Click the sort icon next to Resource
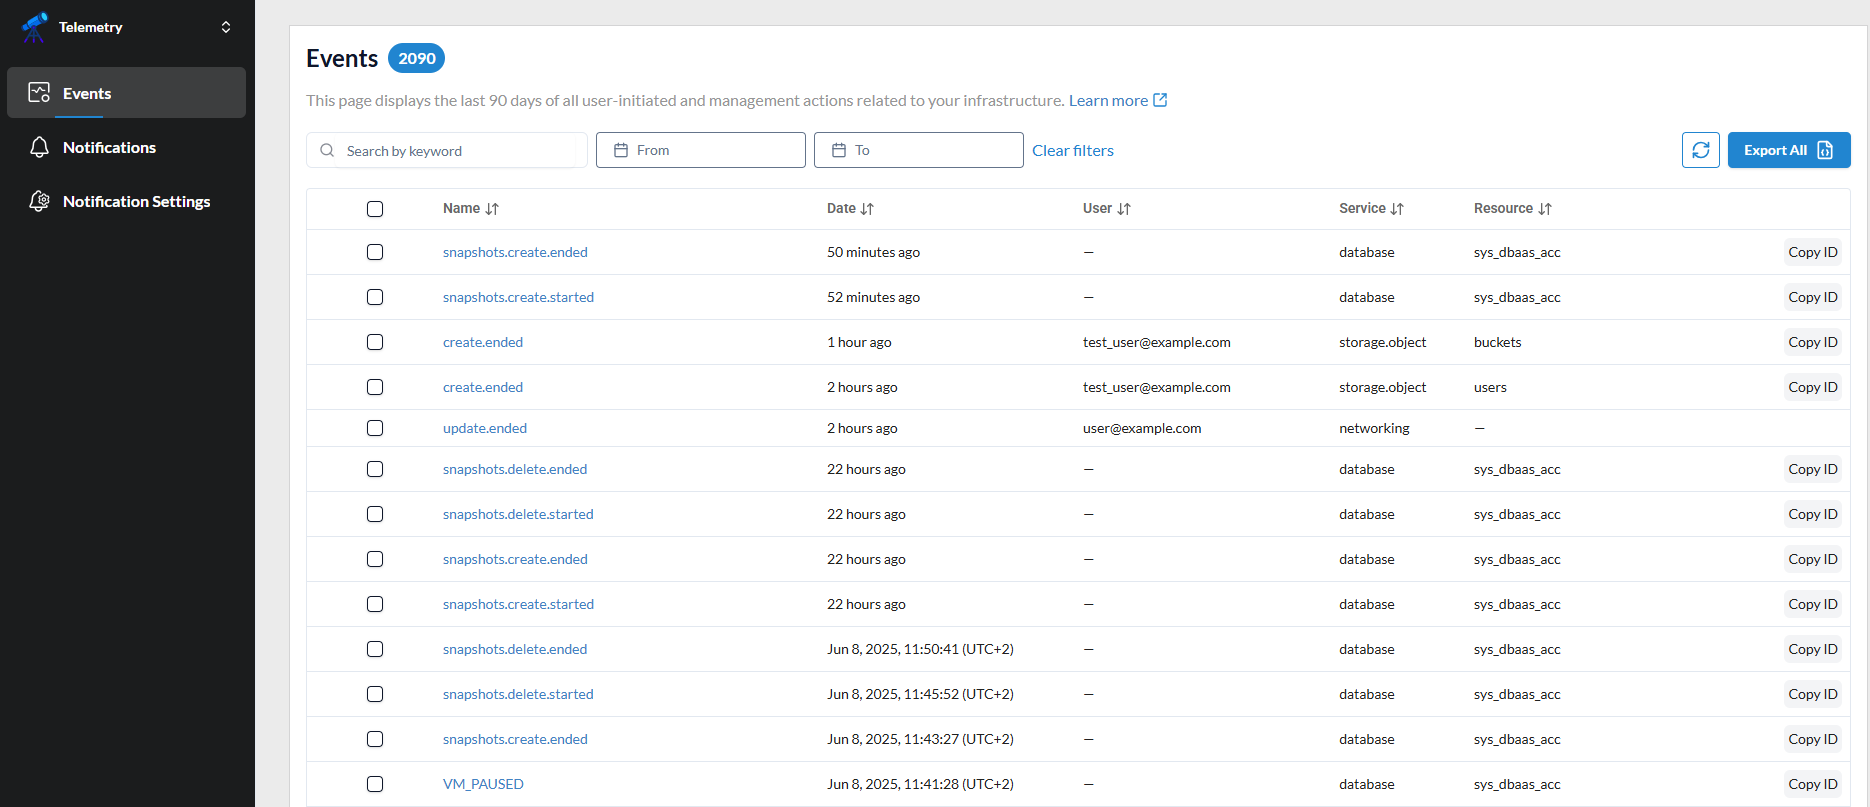 (1545, 209)
